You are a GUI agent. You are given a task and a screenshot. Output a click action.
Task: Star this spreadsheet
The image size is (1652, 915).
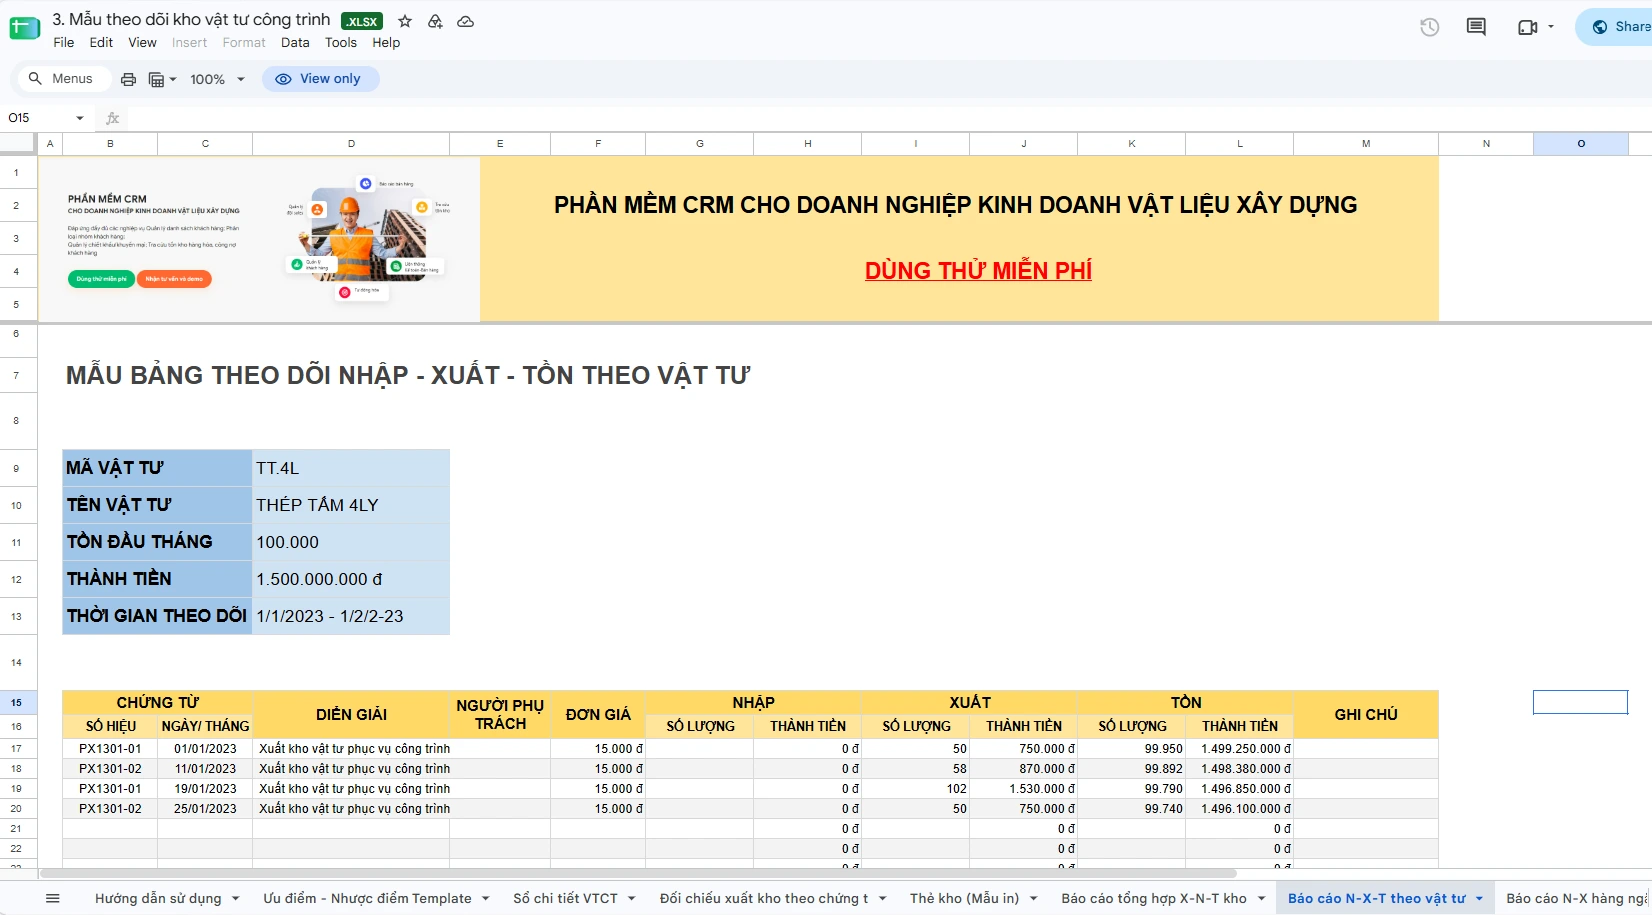(x=405, y=21)
